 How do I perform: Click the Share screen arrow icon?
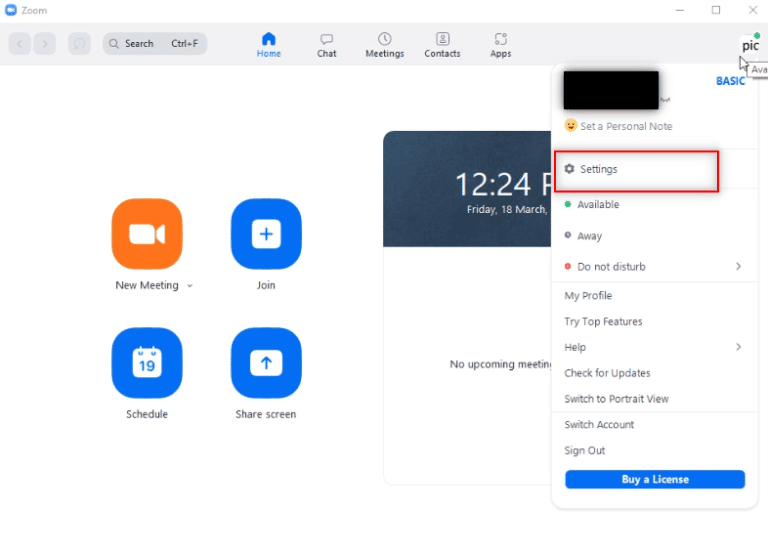266,363
